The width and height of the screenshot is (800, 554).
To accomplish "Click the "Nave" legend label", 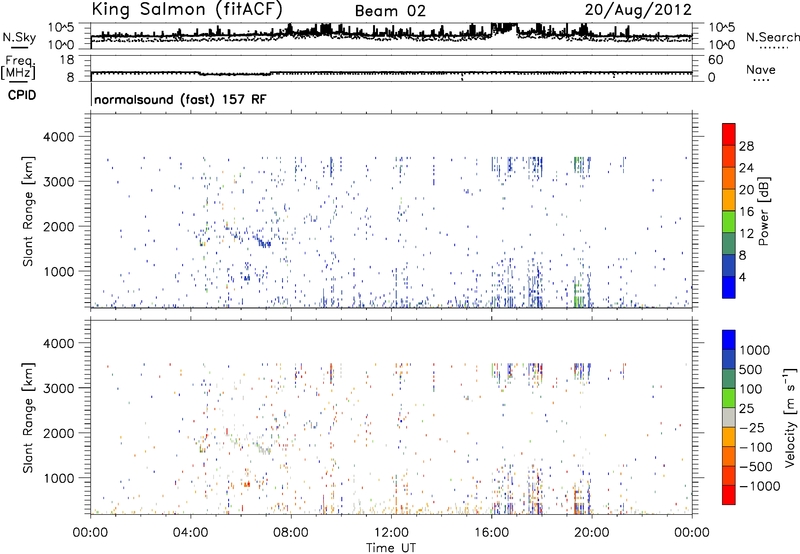I will (761, 69).
